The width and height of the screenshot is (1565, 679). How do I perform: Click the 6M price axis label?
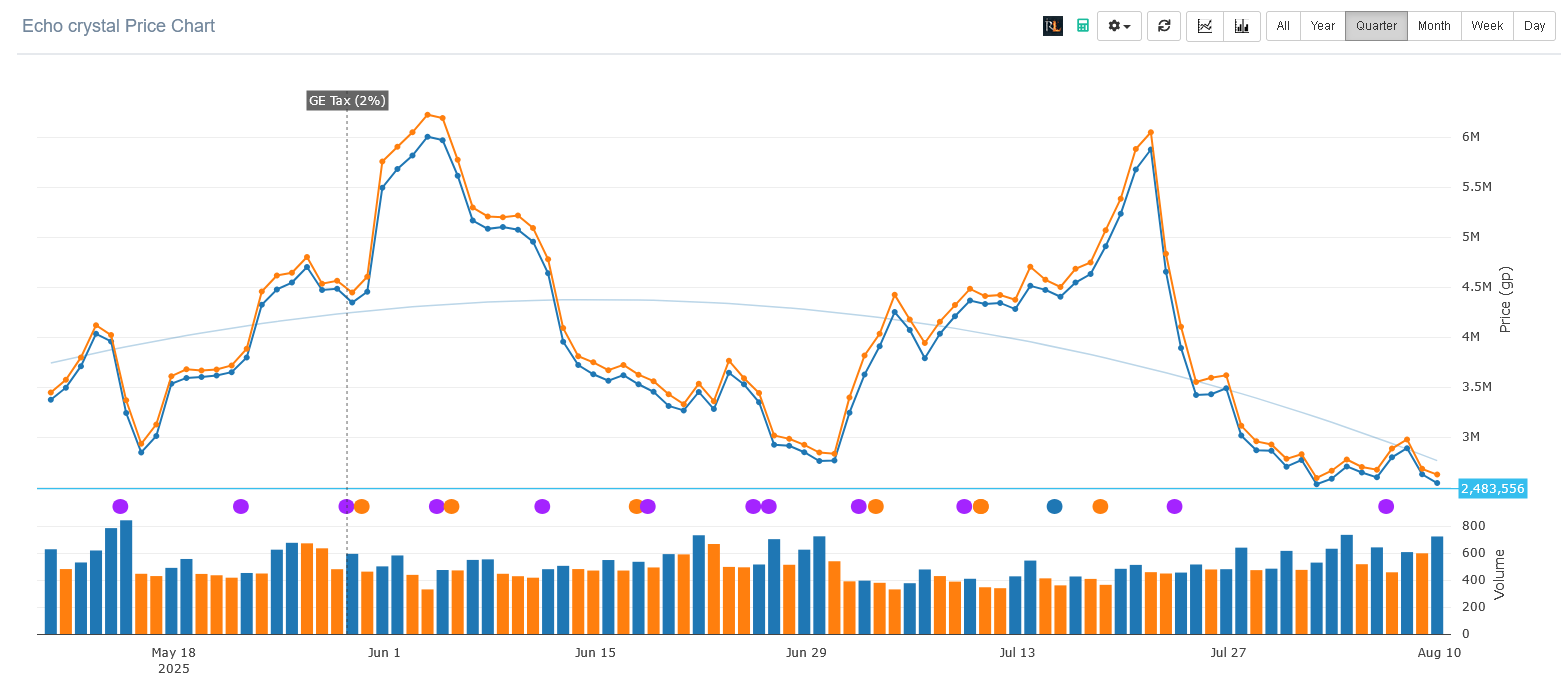tap(1470, 137)
